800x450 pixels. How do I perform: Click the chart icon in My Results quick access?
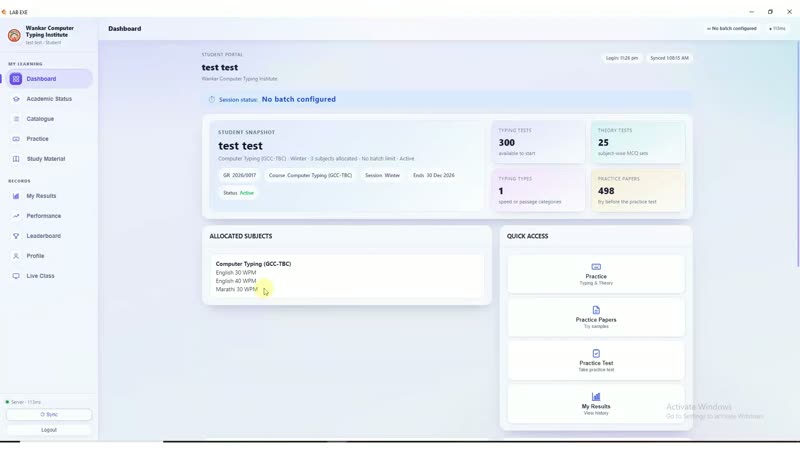tap(596, 396)
